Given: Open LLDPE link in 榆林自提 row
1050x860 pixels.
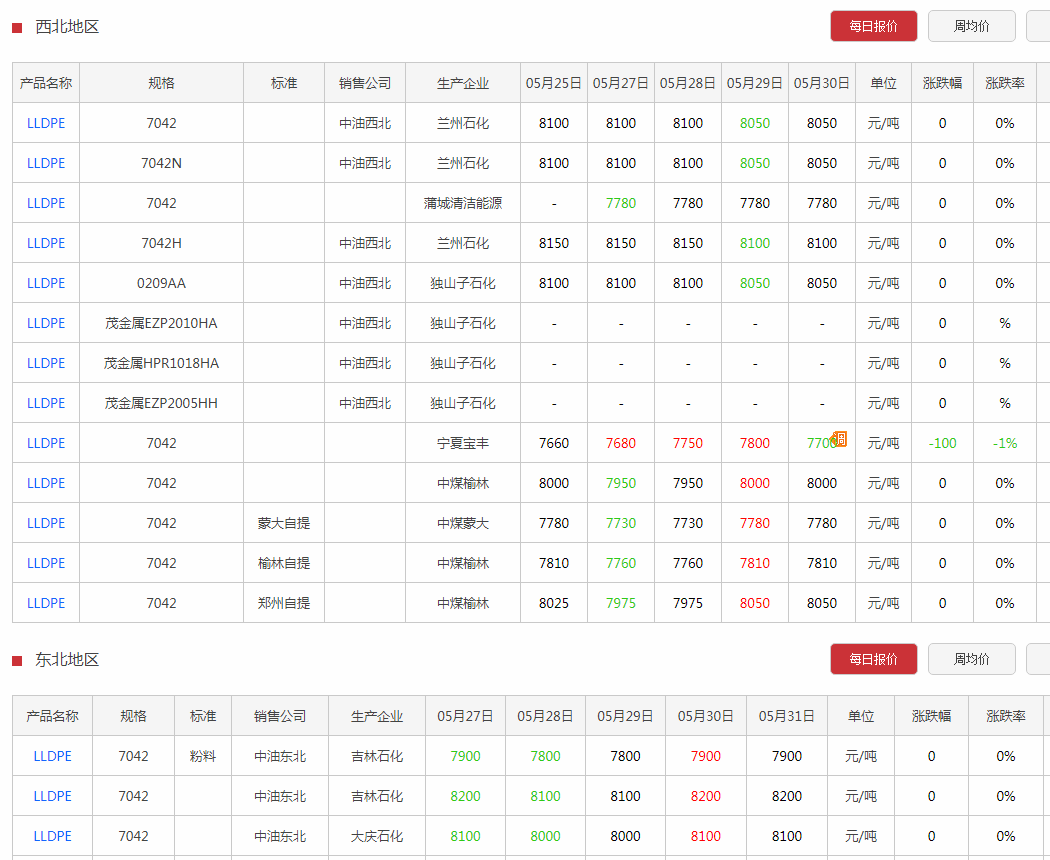Looking at the screenshot, I should (46, 563).
